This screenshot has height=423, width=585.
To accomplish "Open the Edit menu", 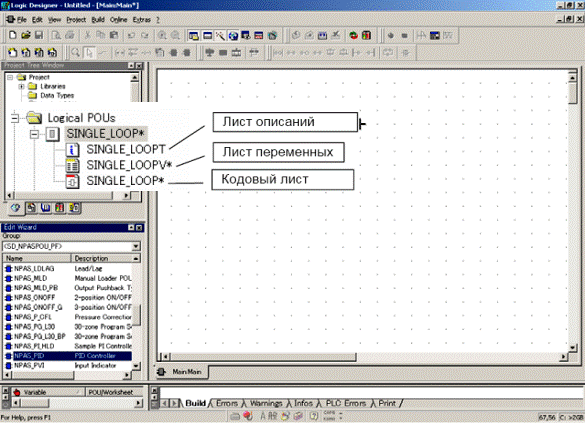I will [37, 19].
